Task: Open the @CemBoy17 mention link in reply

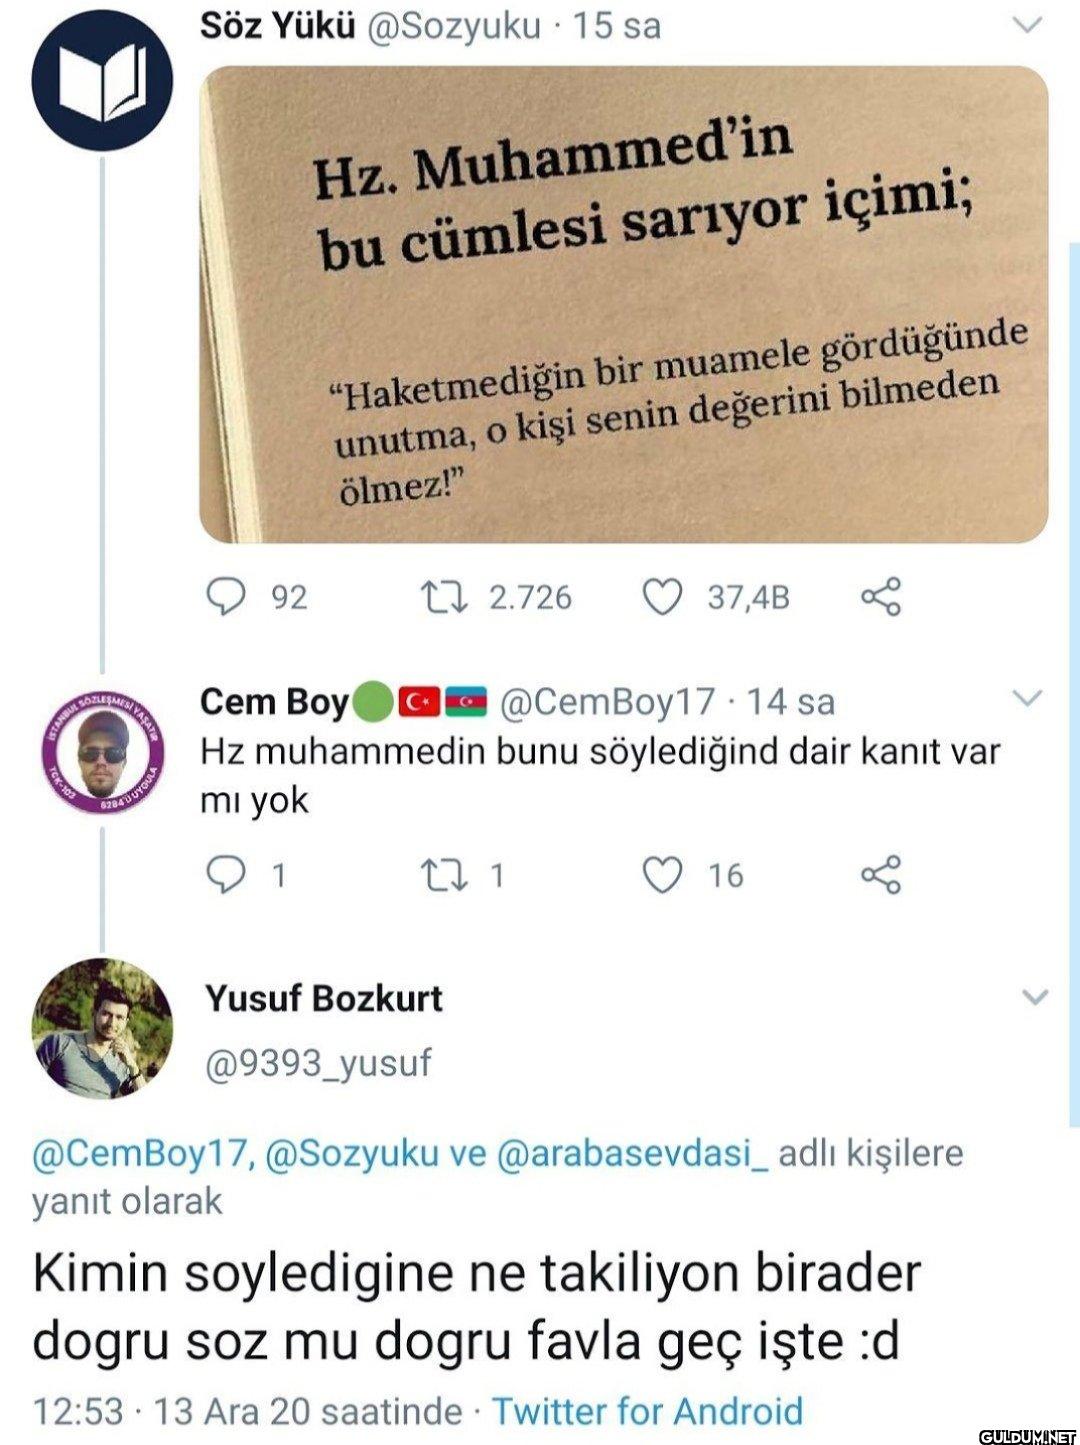Action: (x=139, y=1153)
